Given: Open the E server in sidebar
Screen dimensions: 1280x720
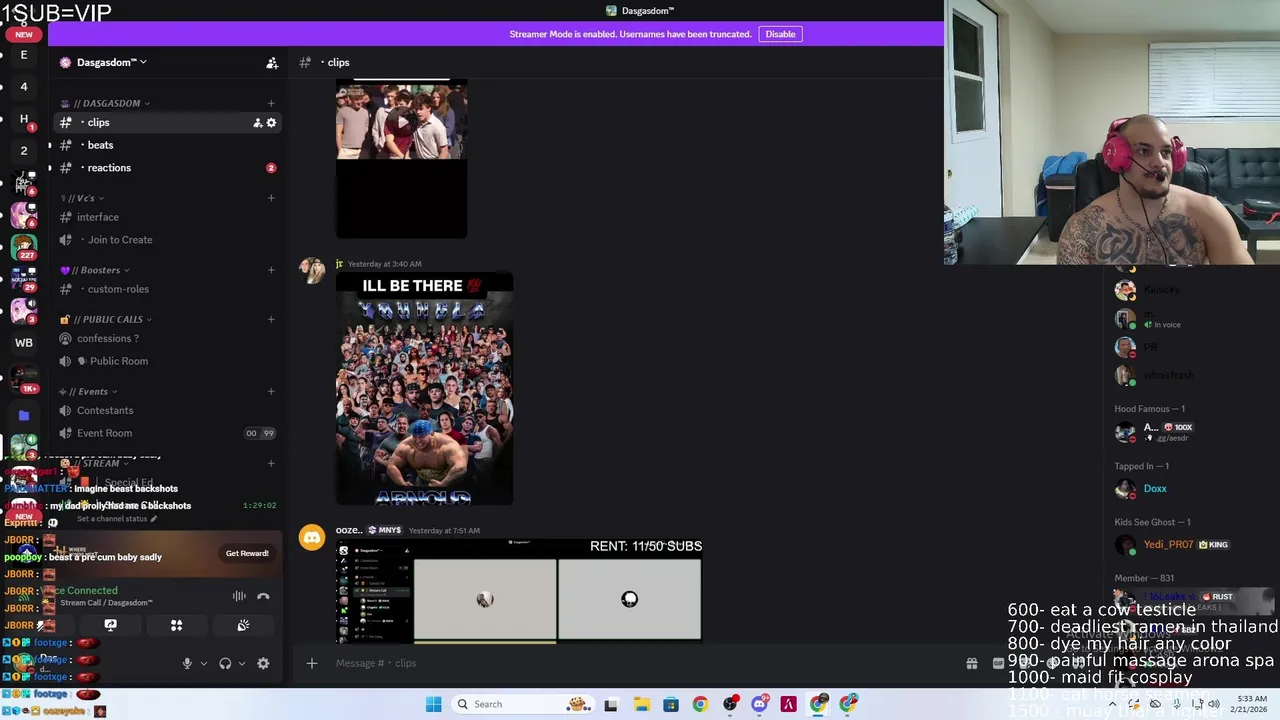Looking at the screenshot, I should pos(24,55).
